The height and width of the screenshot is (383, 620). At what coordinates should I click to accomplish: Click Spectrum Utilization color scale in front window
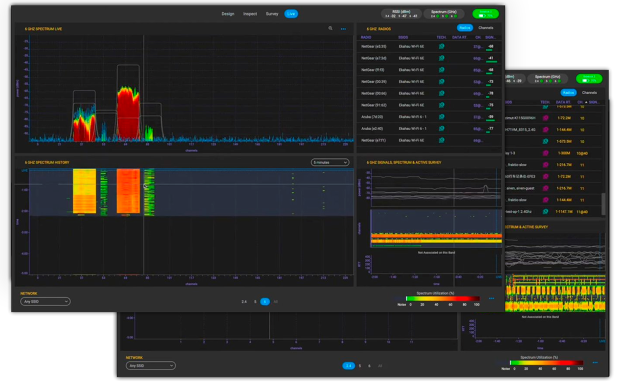coord(442,299)
